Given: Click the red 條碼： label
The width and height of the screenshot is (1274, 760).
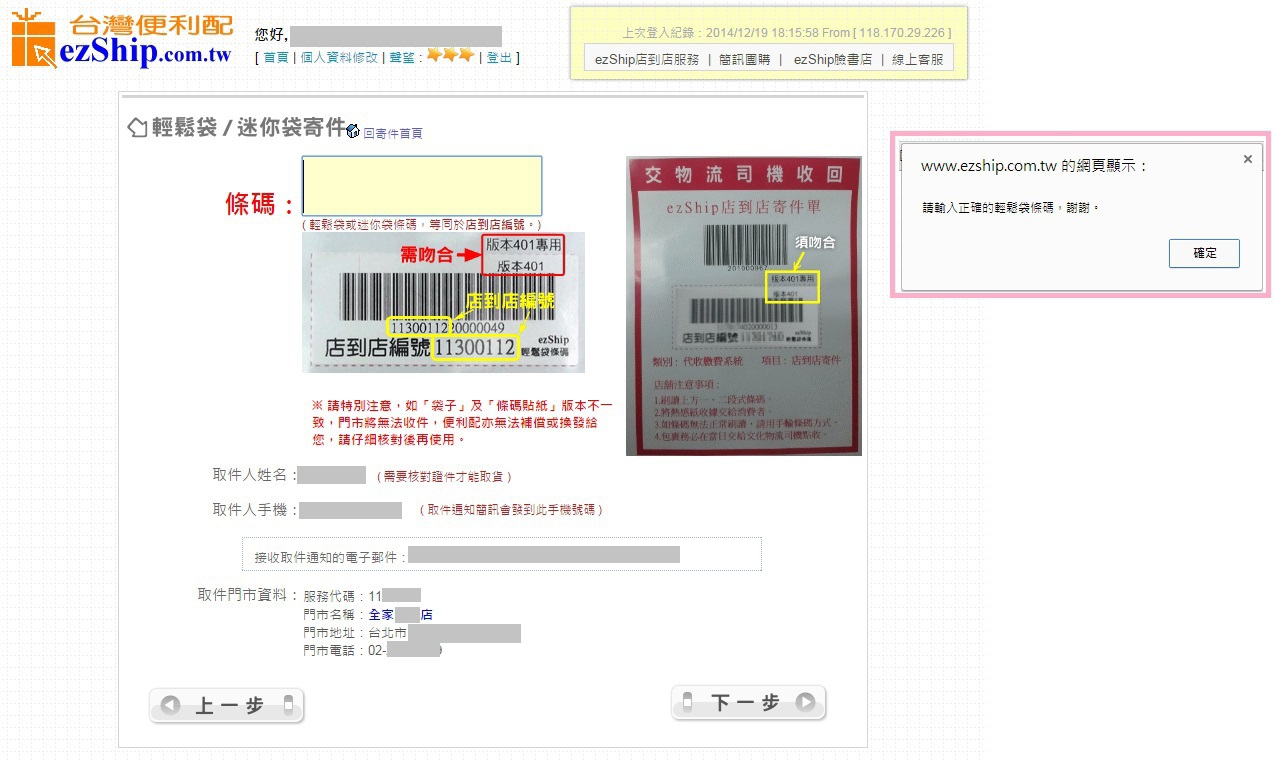Looking at the screenshot, I should tap(260, 204).
